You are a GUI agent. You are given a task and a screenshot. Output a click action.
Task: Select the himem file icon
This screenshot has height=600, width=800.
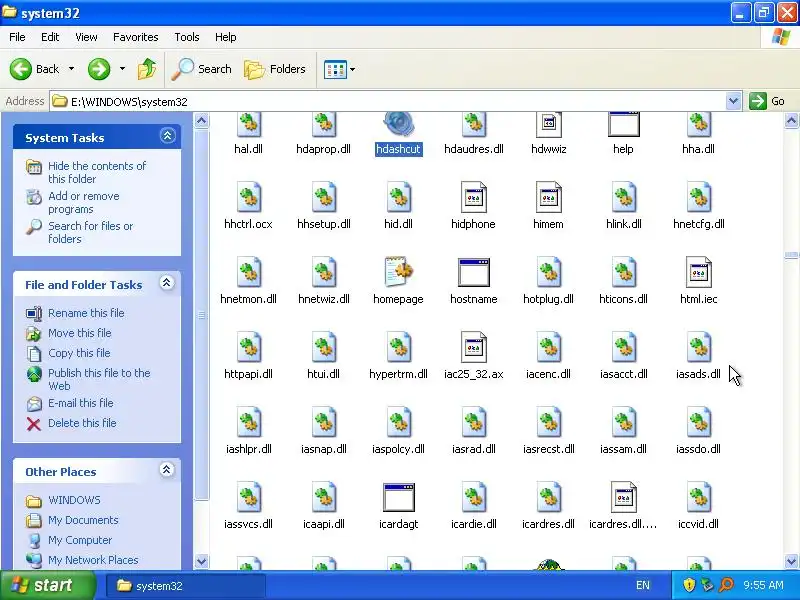tap(548, 197)
